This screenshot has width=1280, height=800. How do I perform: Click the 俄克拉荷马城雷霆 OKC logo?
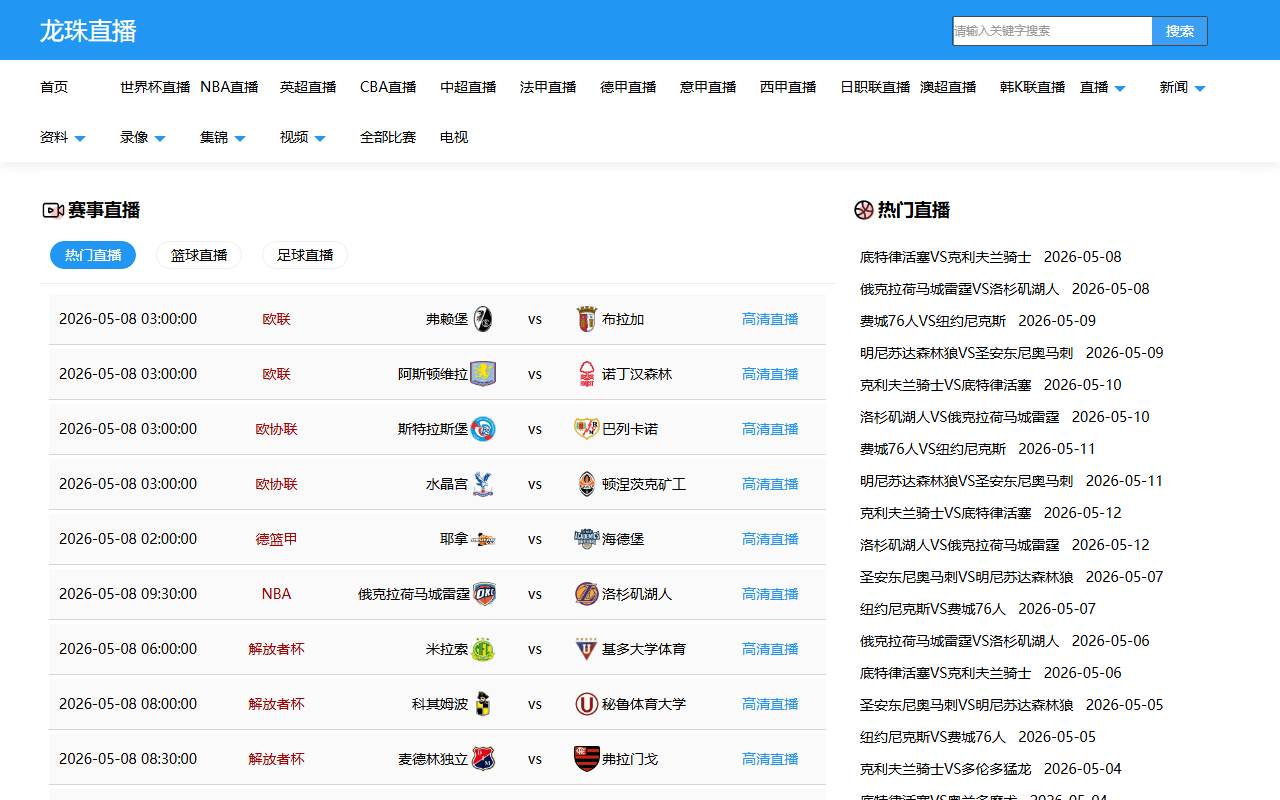[x=483, y=594]
